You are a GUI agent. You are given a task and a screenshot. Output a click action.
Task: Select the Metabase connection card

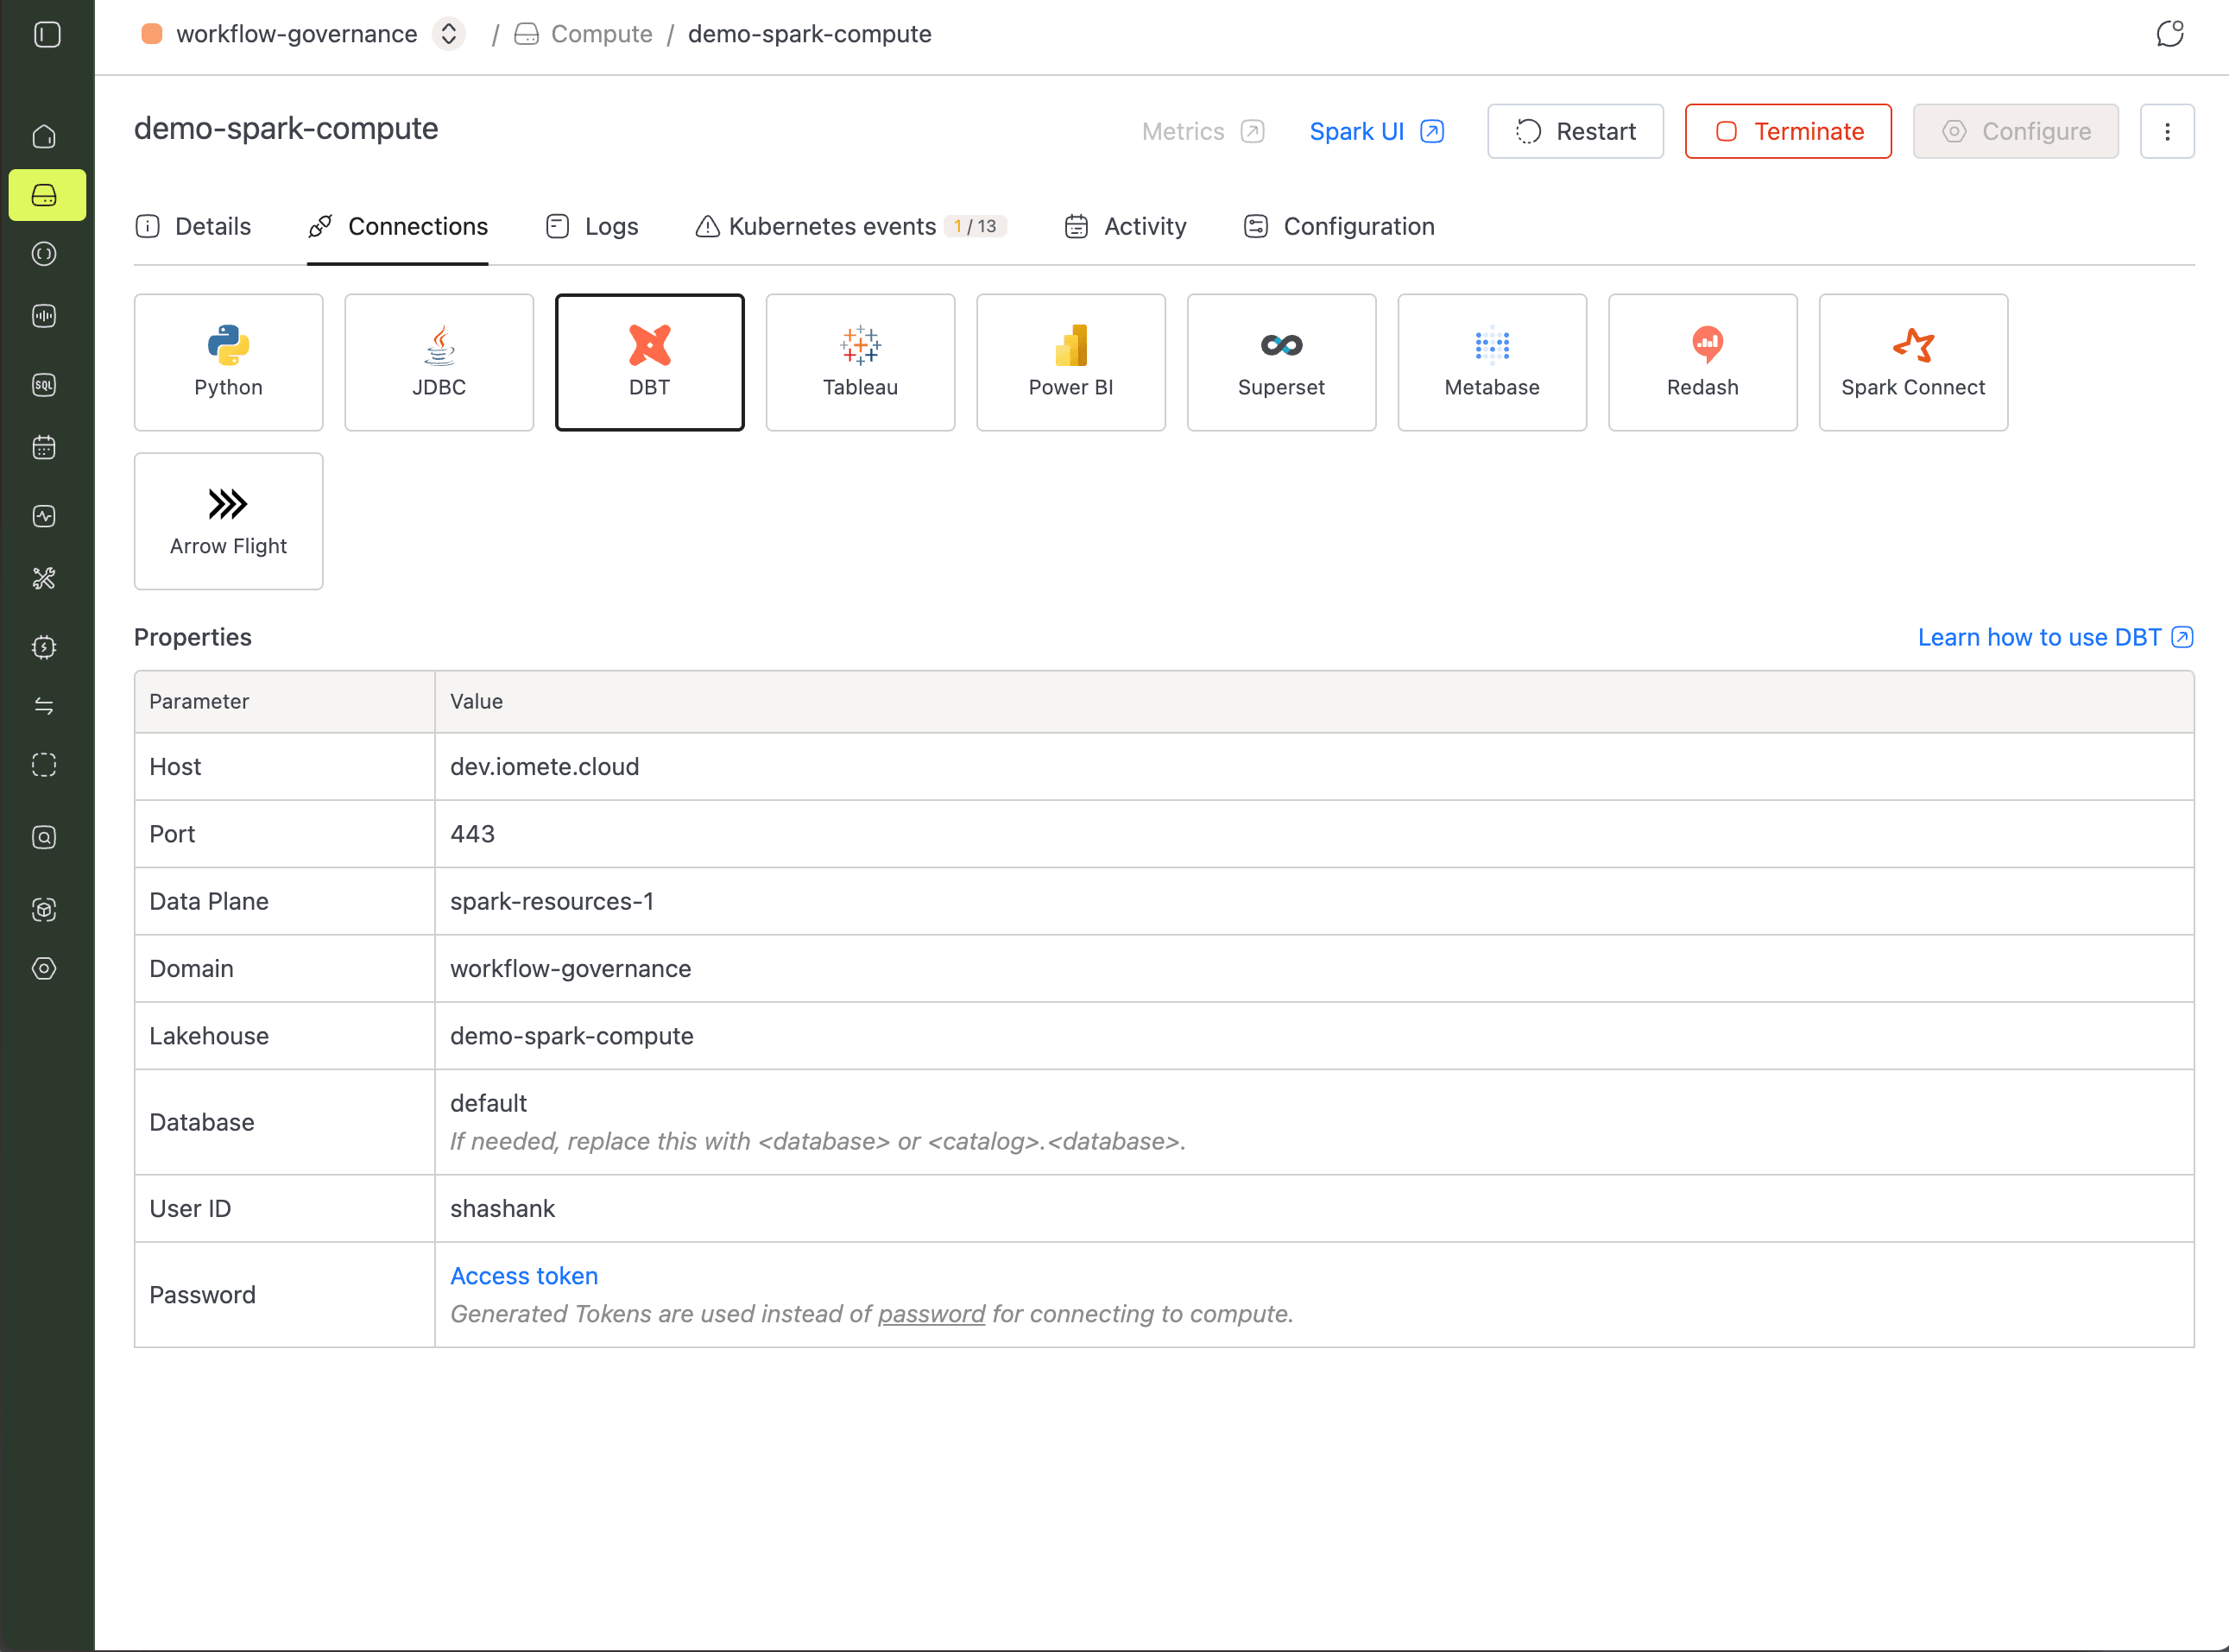(x=1491, y=362)
